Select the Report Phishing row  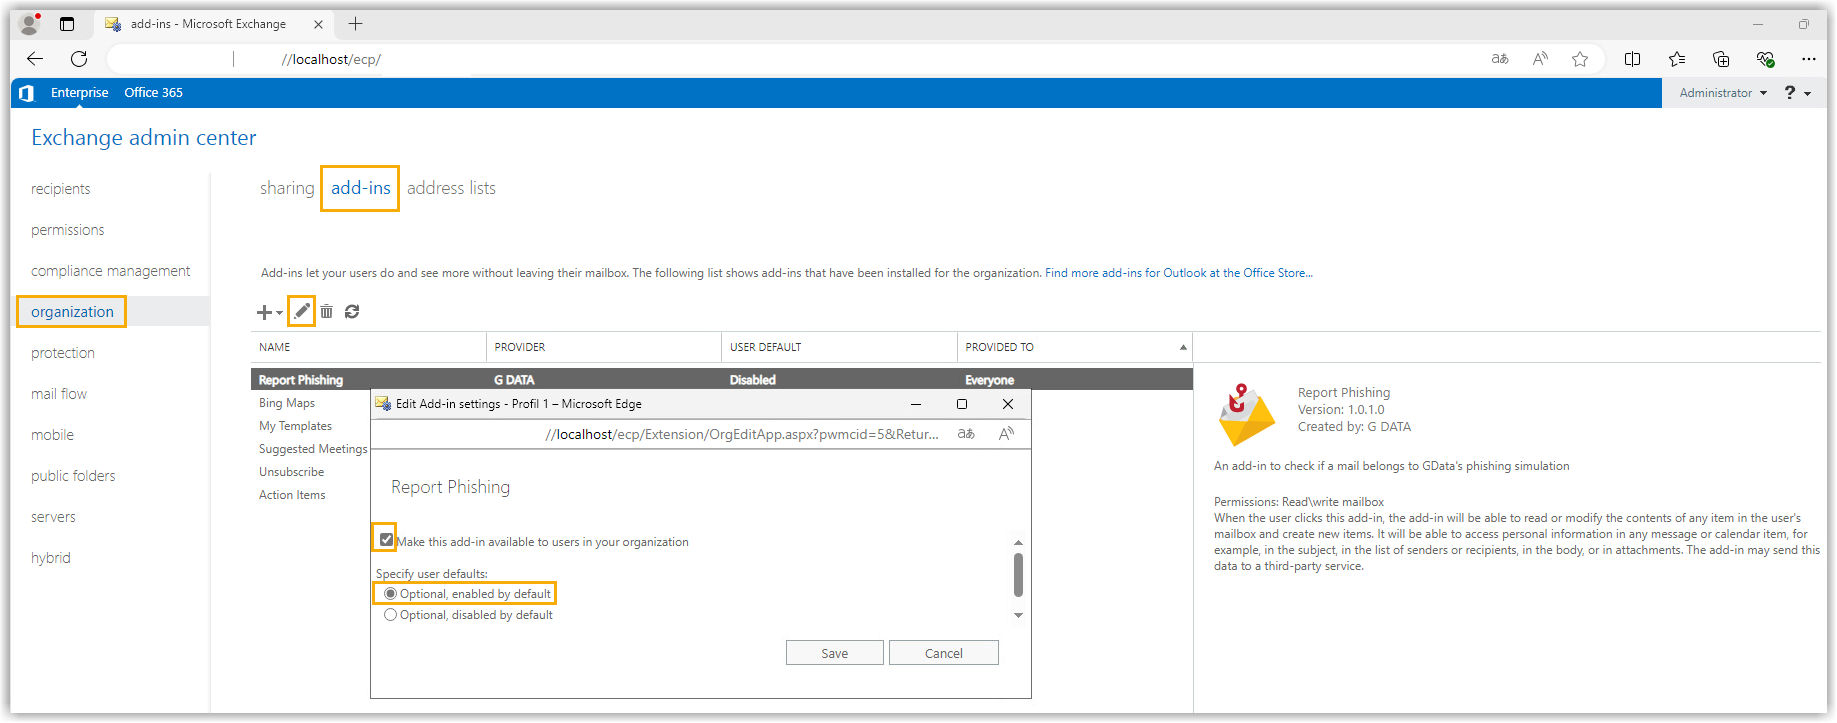click(x=721, y=379)
